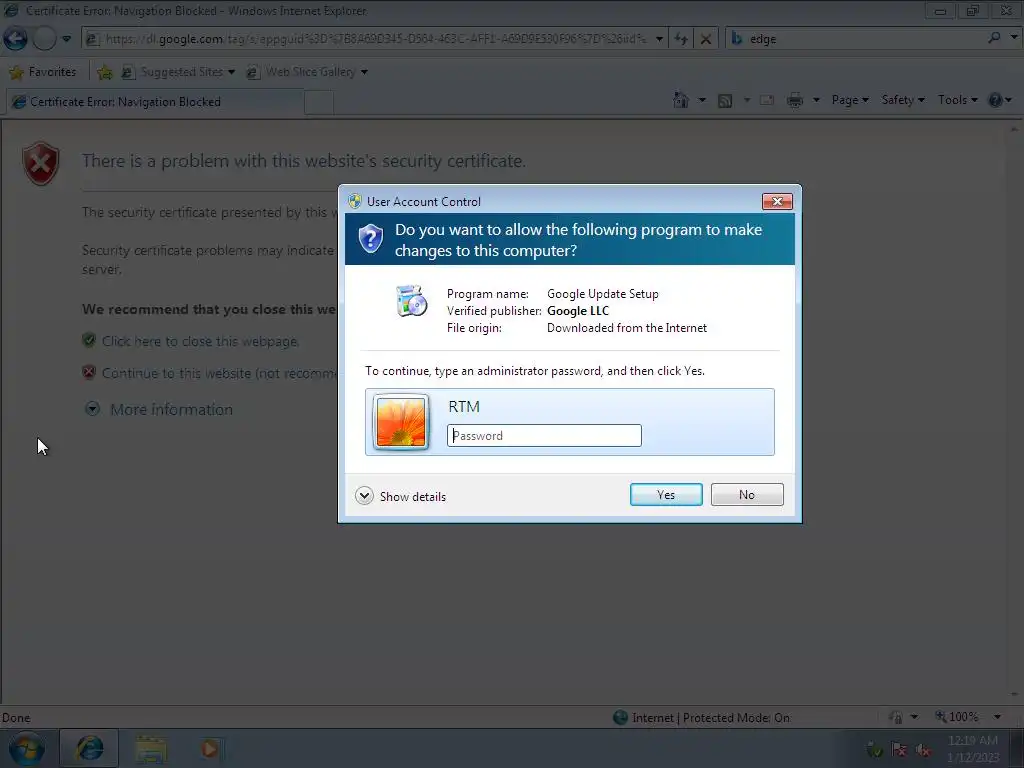
Task: Focus the administrator Password field
Action: [x=544, y=436]
